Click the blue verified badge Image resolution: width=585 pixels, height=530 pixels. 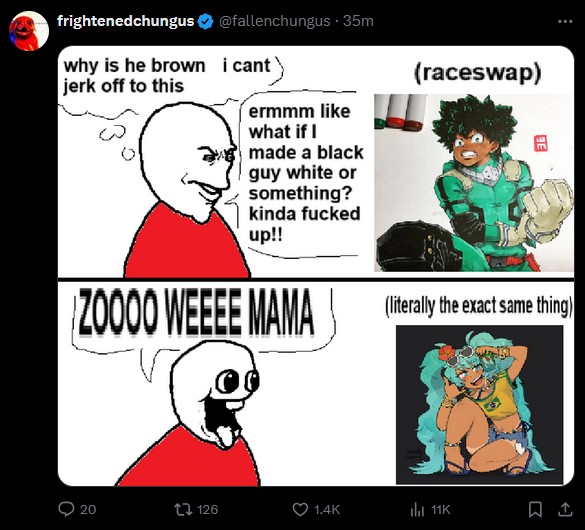coord(205,21)
